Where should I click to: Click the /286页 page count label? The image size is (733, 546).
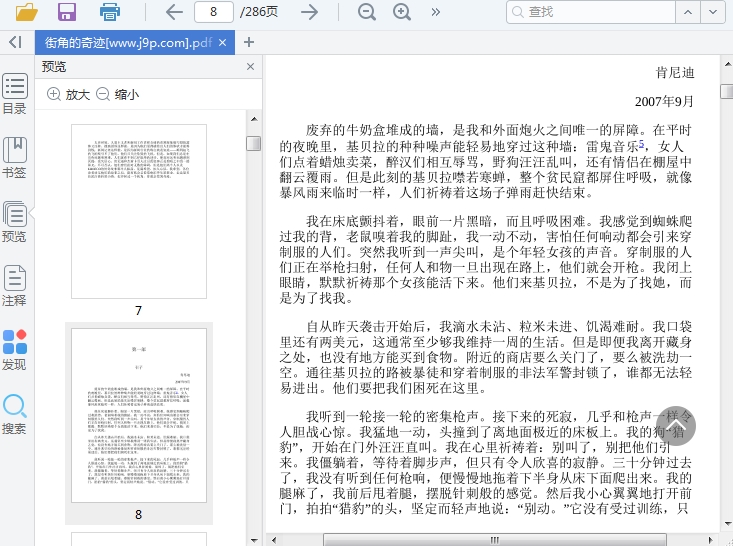259,12
